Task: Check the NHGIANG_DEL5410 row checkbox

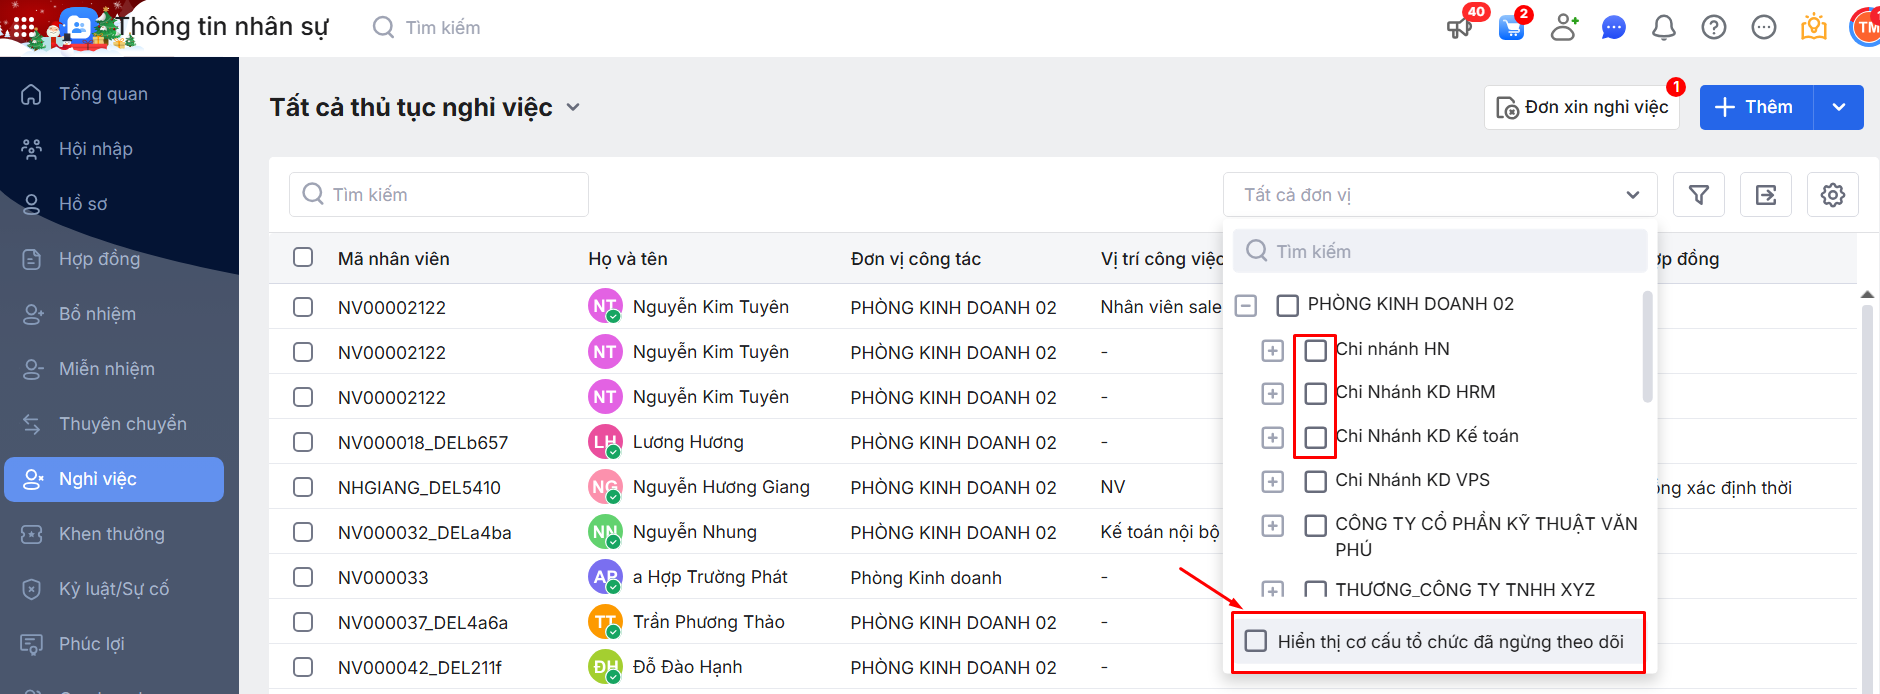Action: click(303, 487)
